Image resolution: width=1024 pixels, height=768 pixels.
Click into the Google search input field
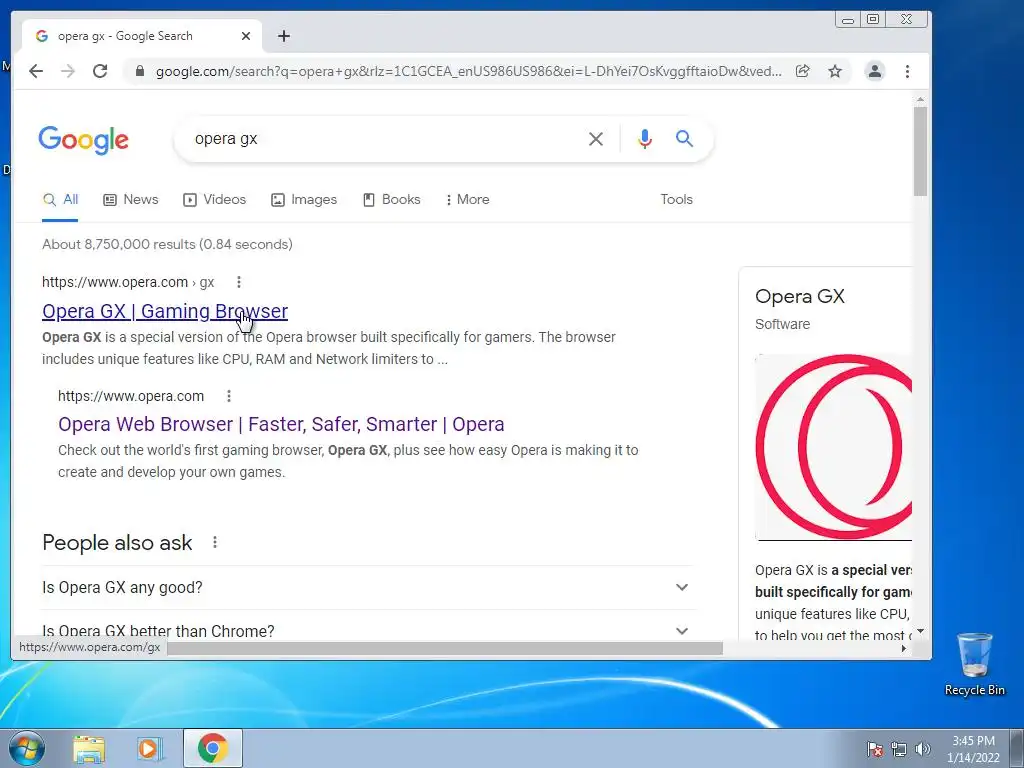click(385, 139)
